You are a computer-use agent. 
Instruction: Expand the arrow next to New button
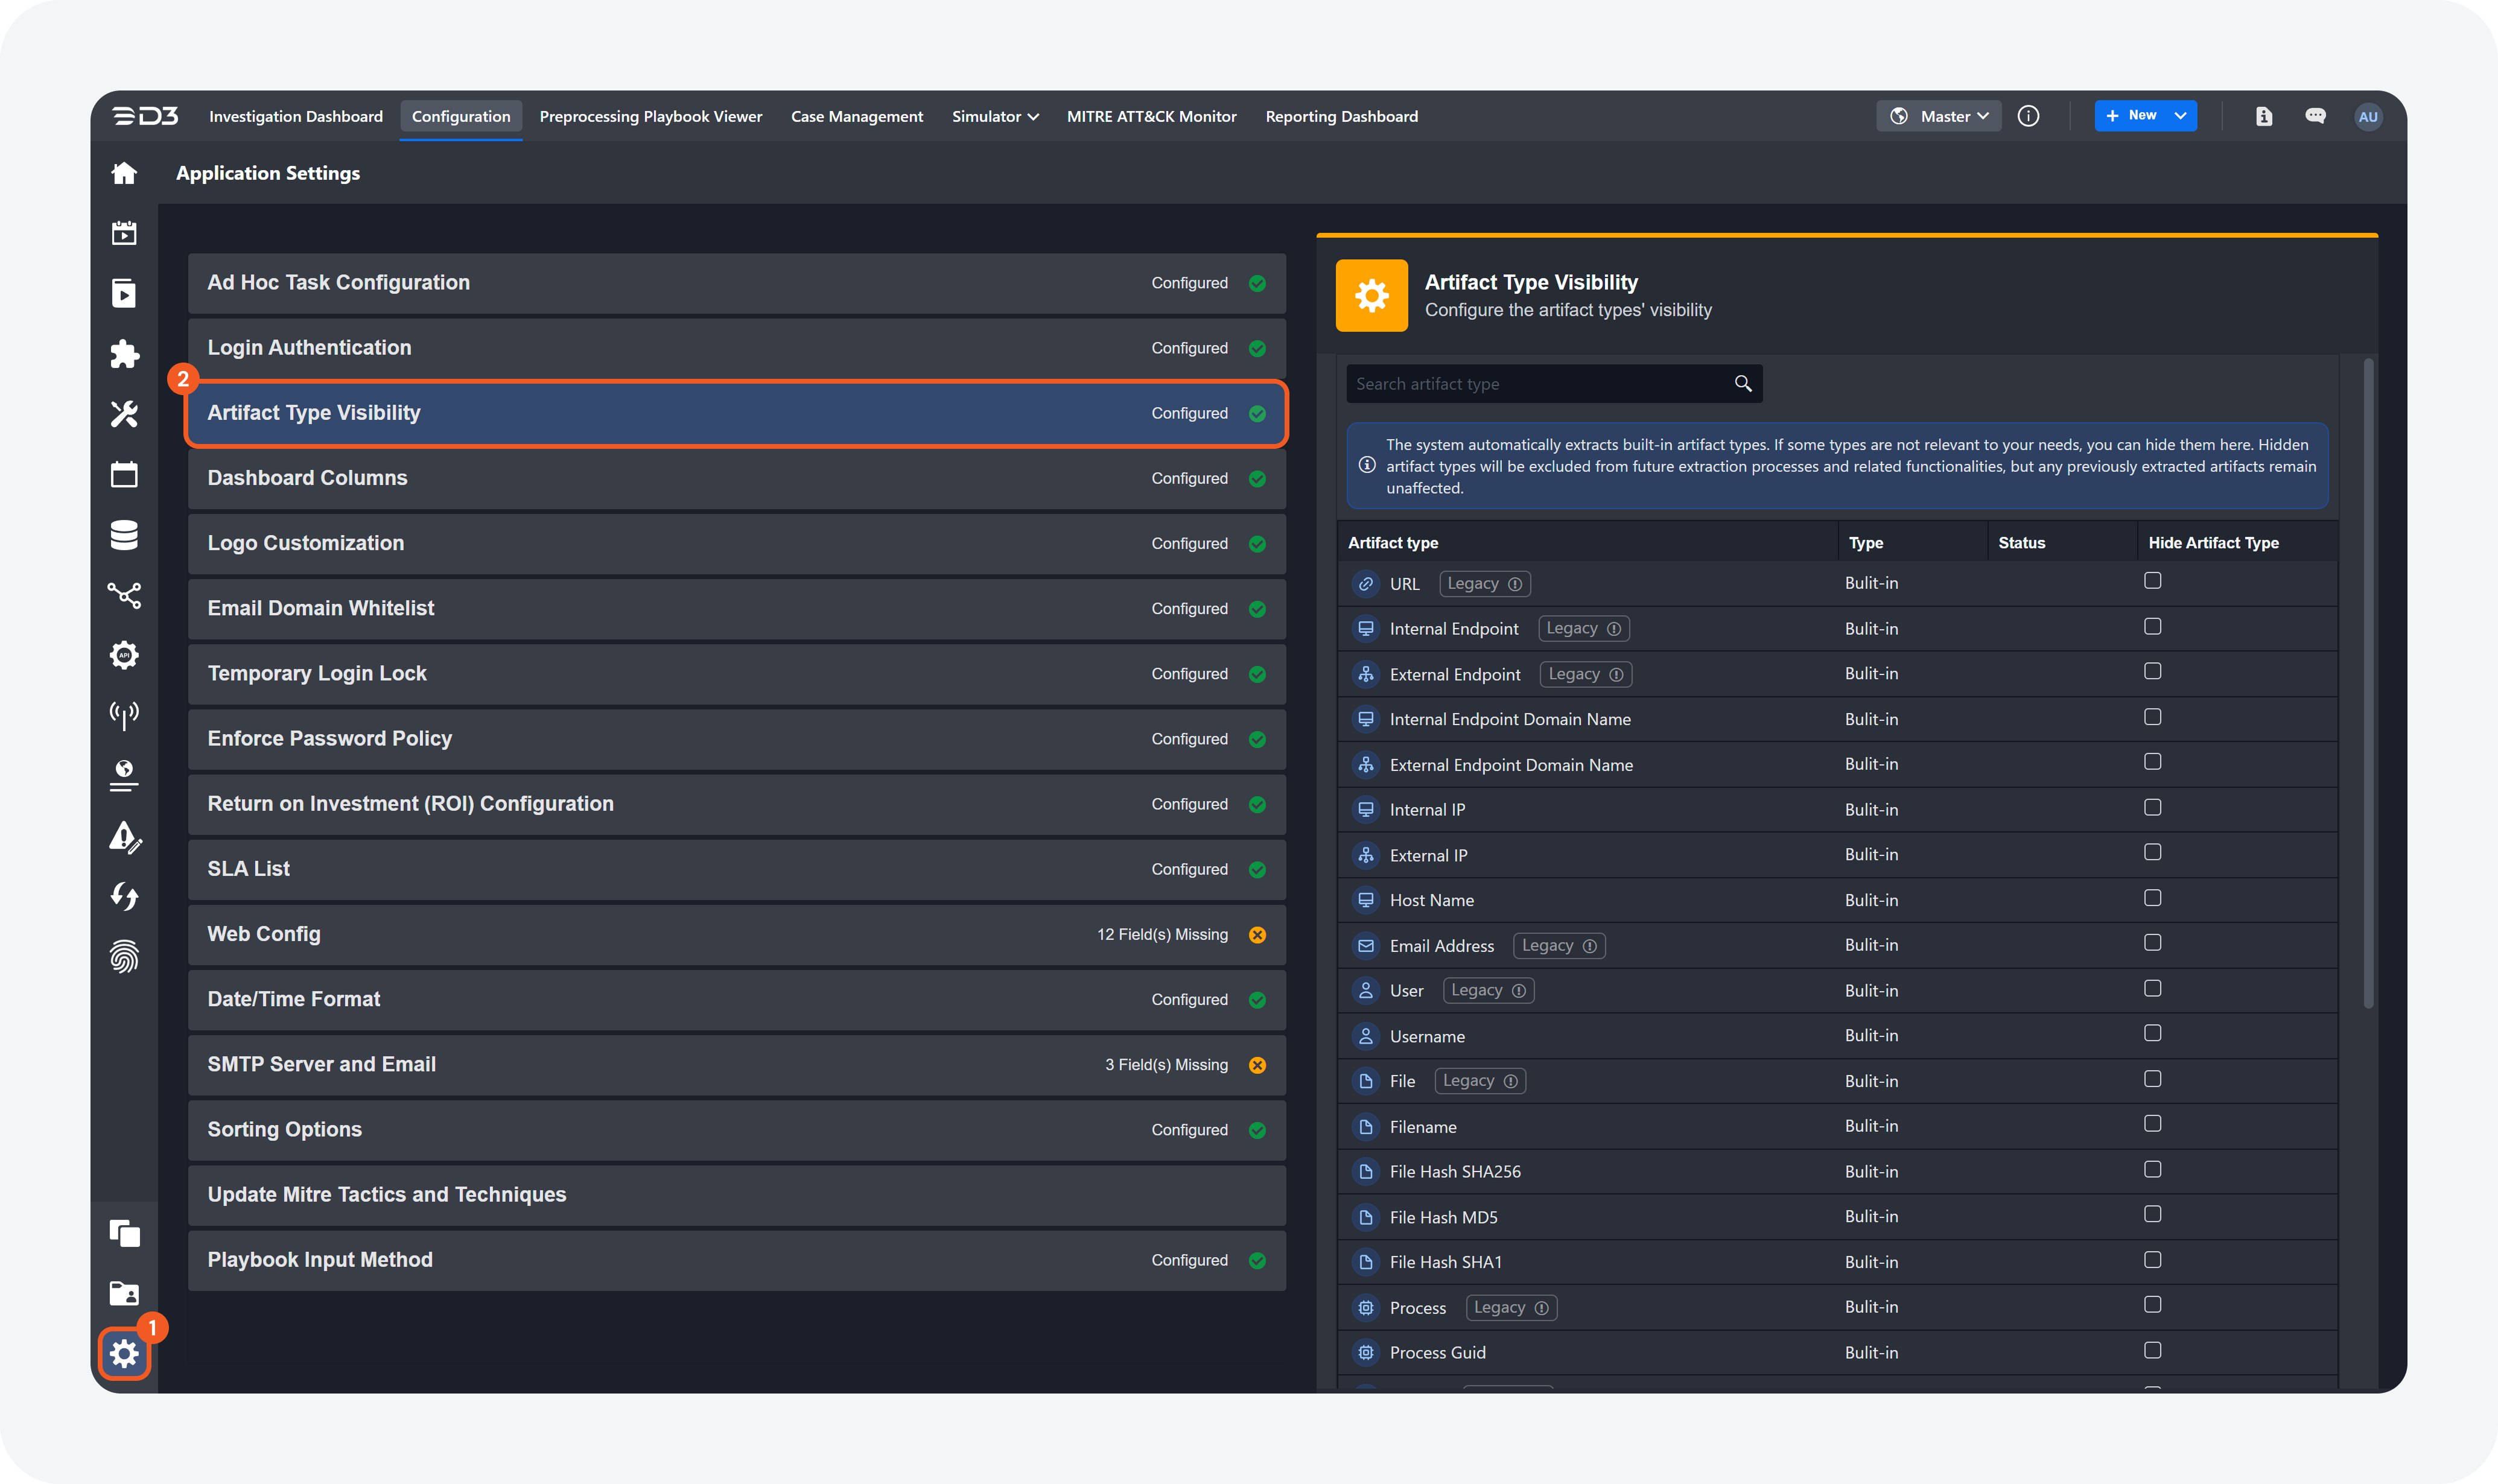click(x=2180, y=116)
